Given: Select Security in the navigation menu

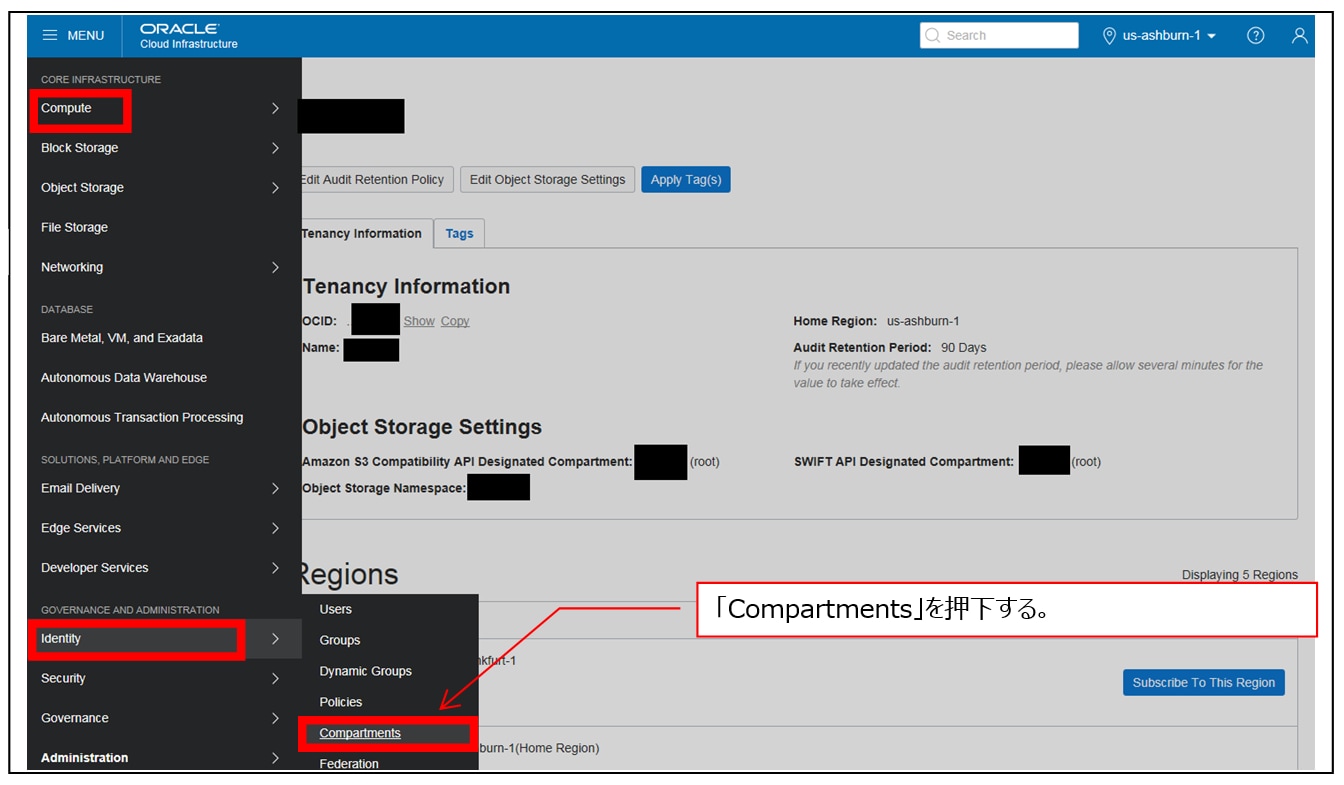Looking at the screenshot, I should point(63,679).
